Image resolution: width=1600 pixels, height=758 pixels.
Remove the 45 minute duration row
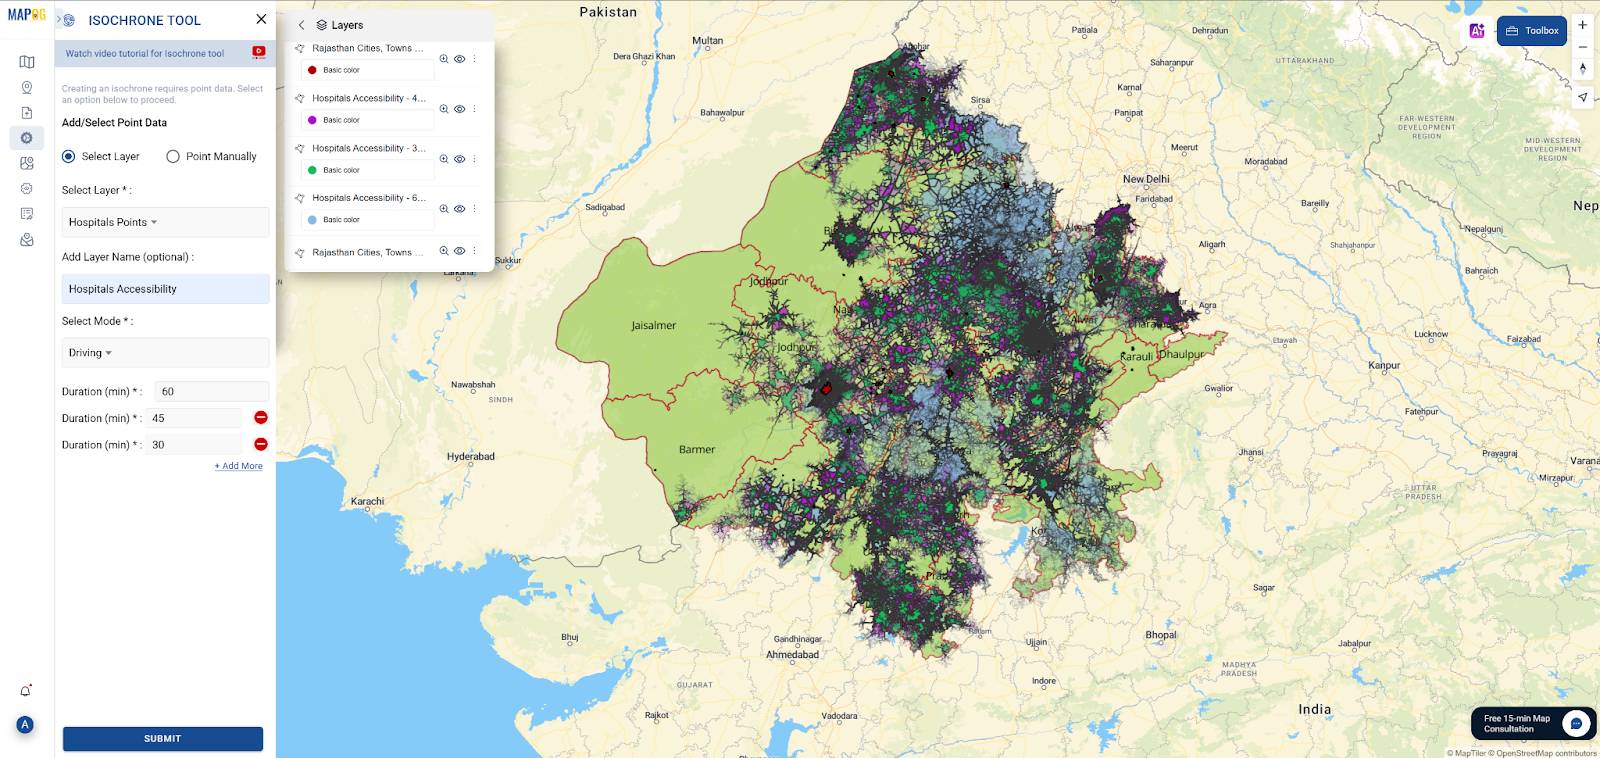(261, 417)
